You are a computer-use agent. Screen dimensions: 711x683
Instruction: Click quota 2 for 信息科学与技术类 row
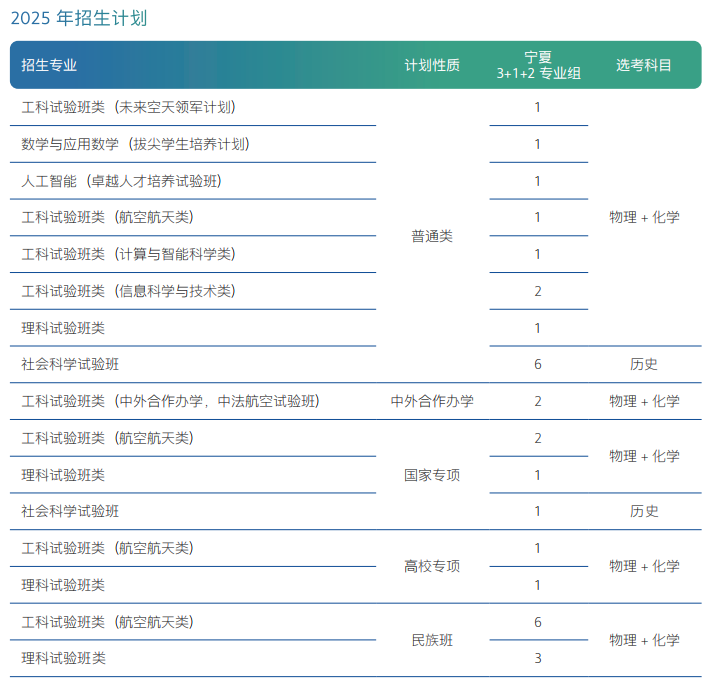(538, 291)
